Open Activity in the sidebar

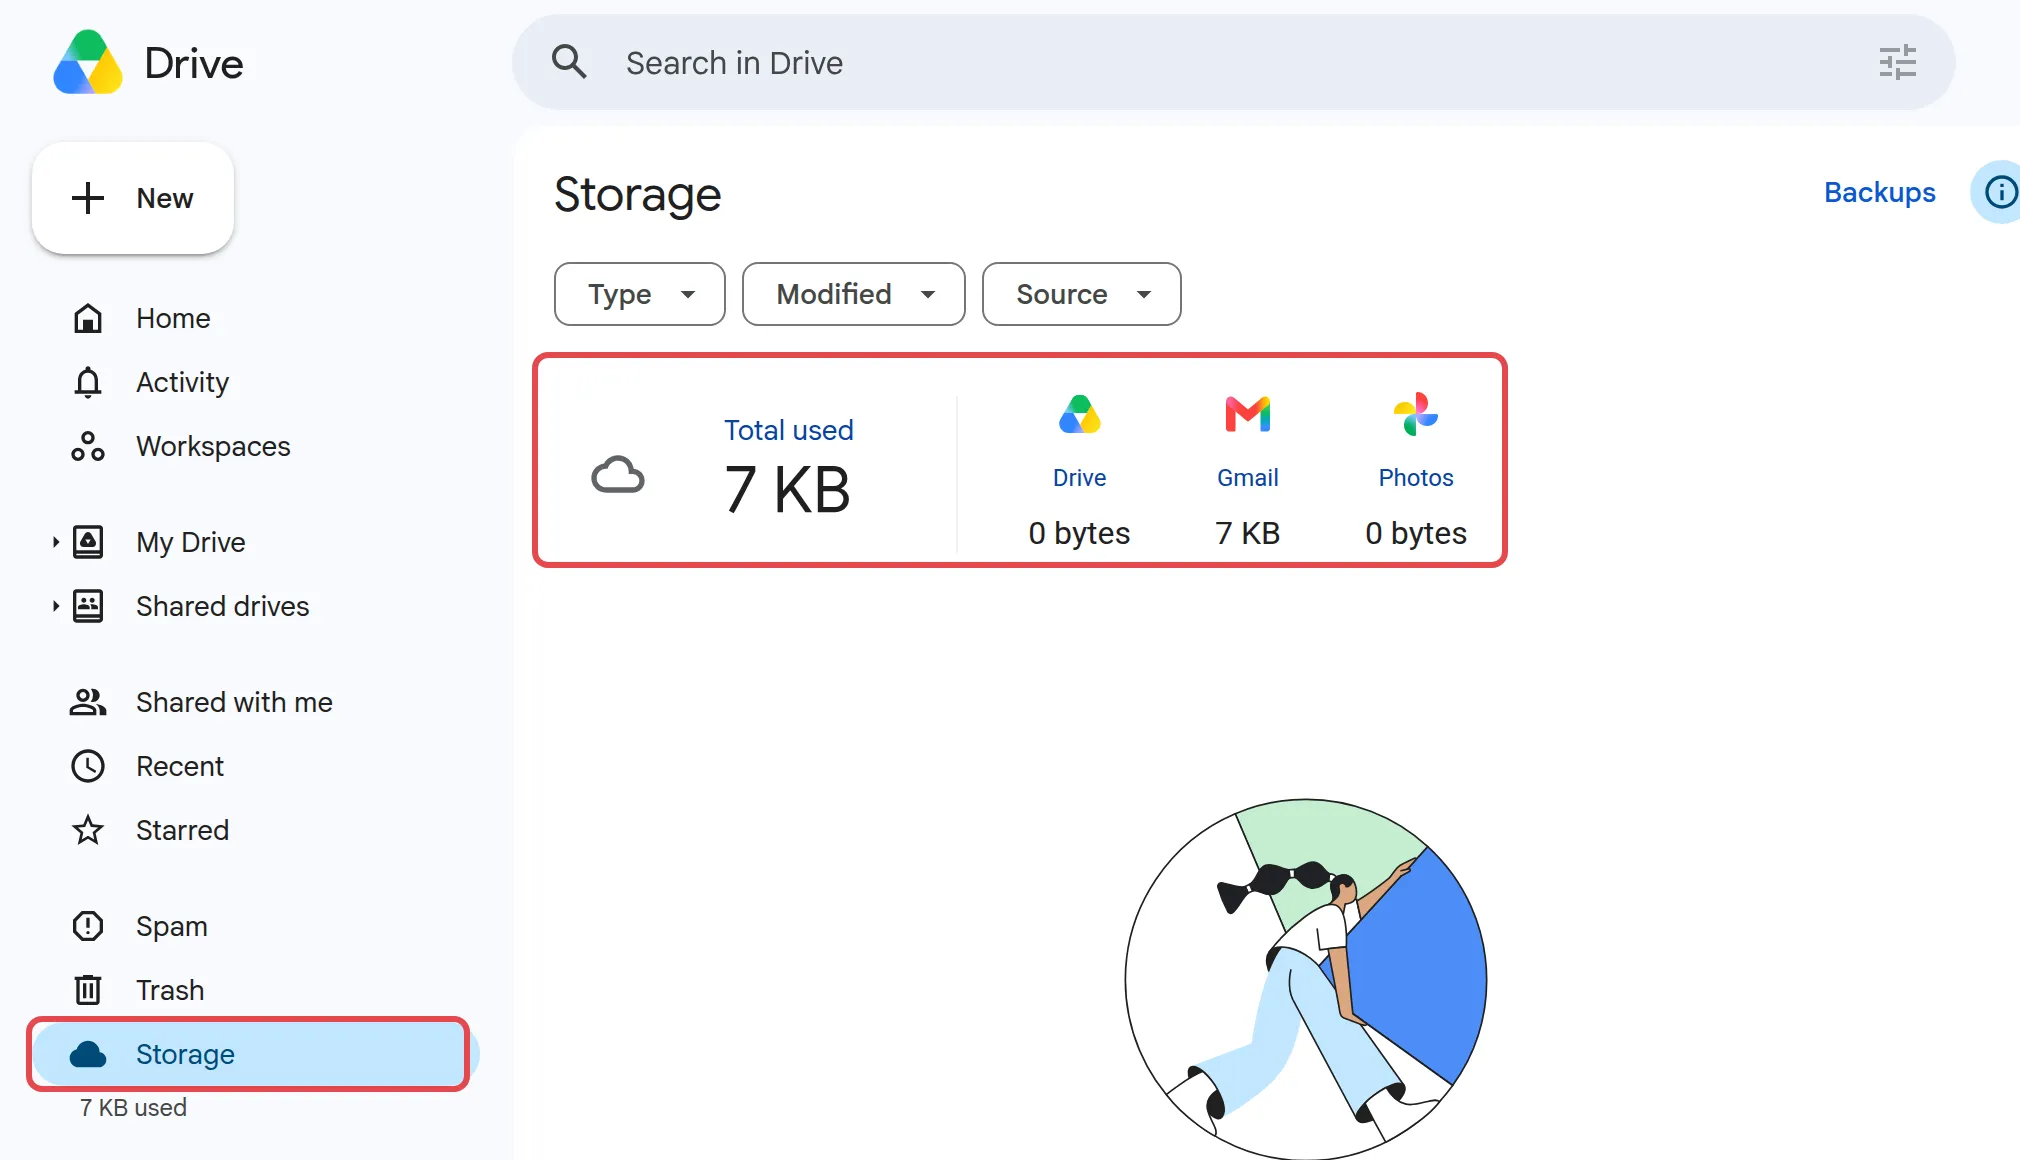point(254,382)
